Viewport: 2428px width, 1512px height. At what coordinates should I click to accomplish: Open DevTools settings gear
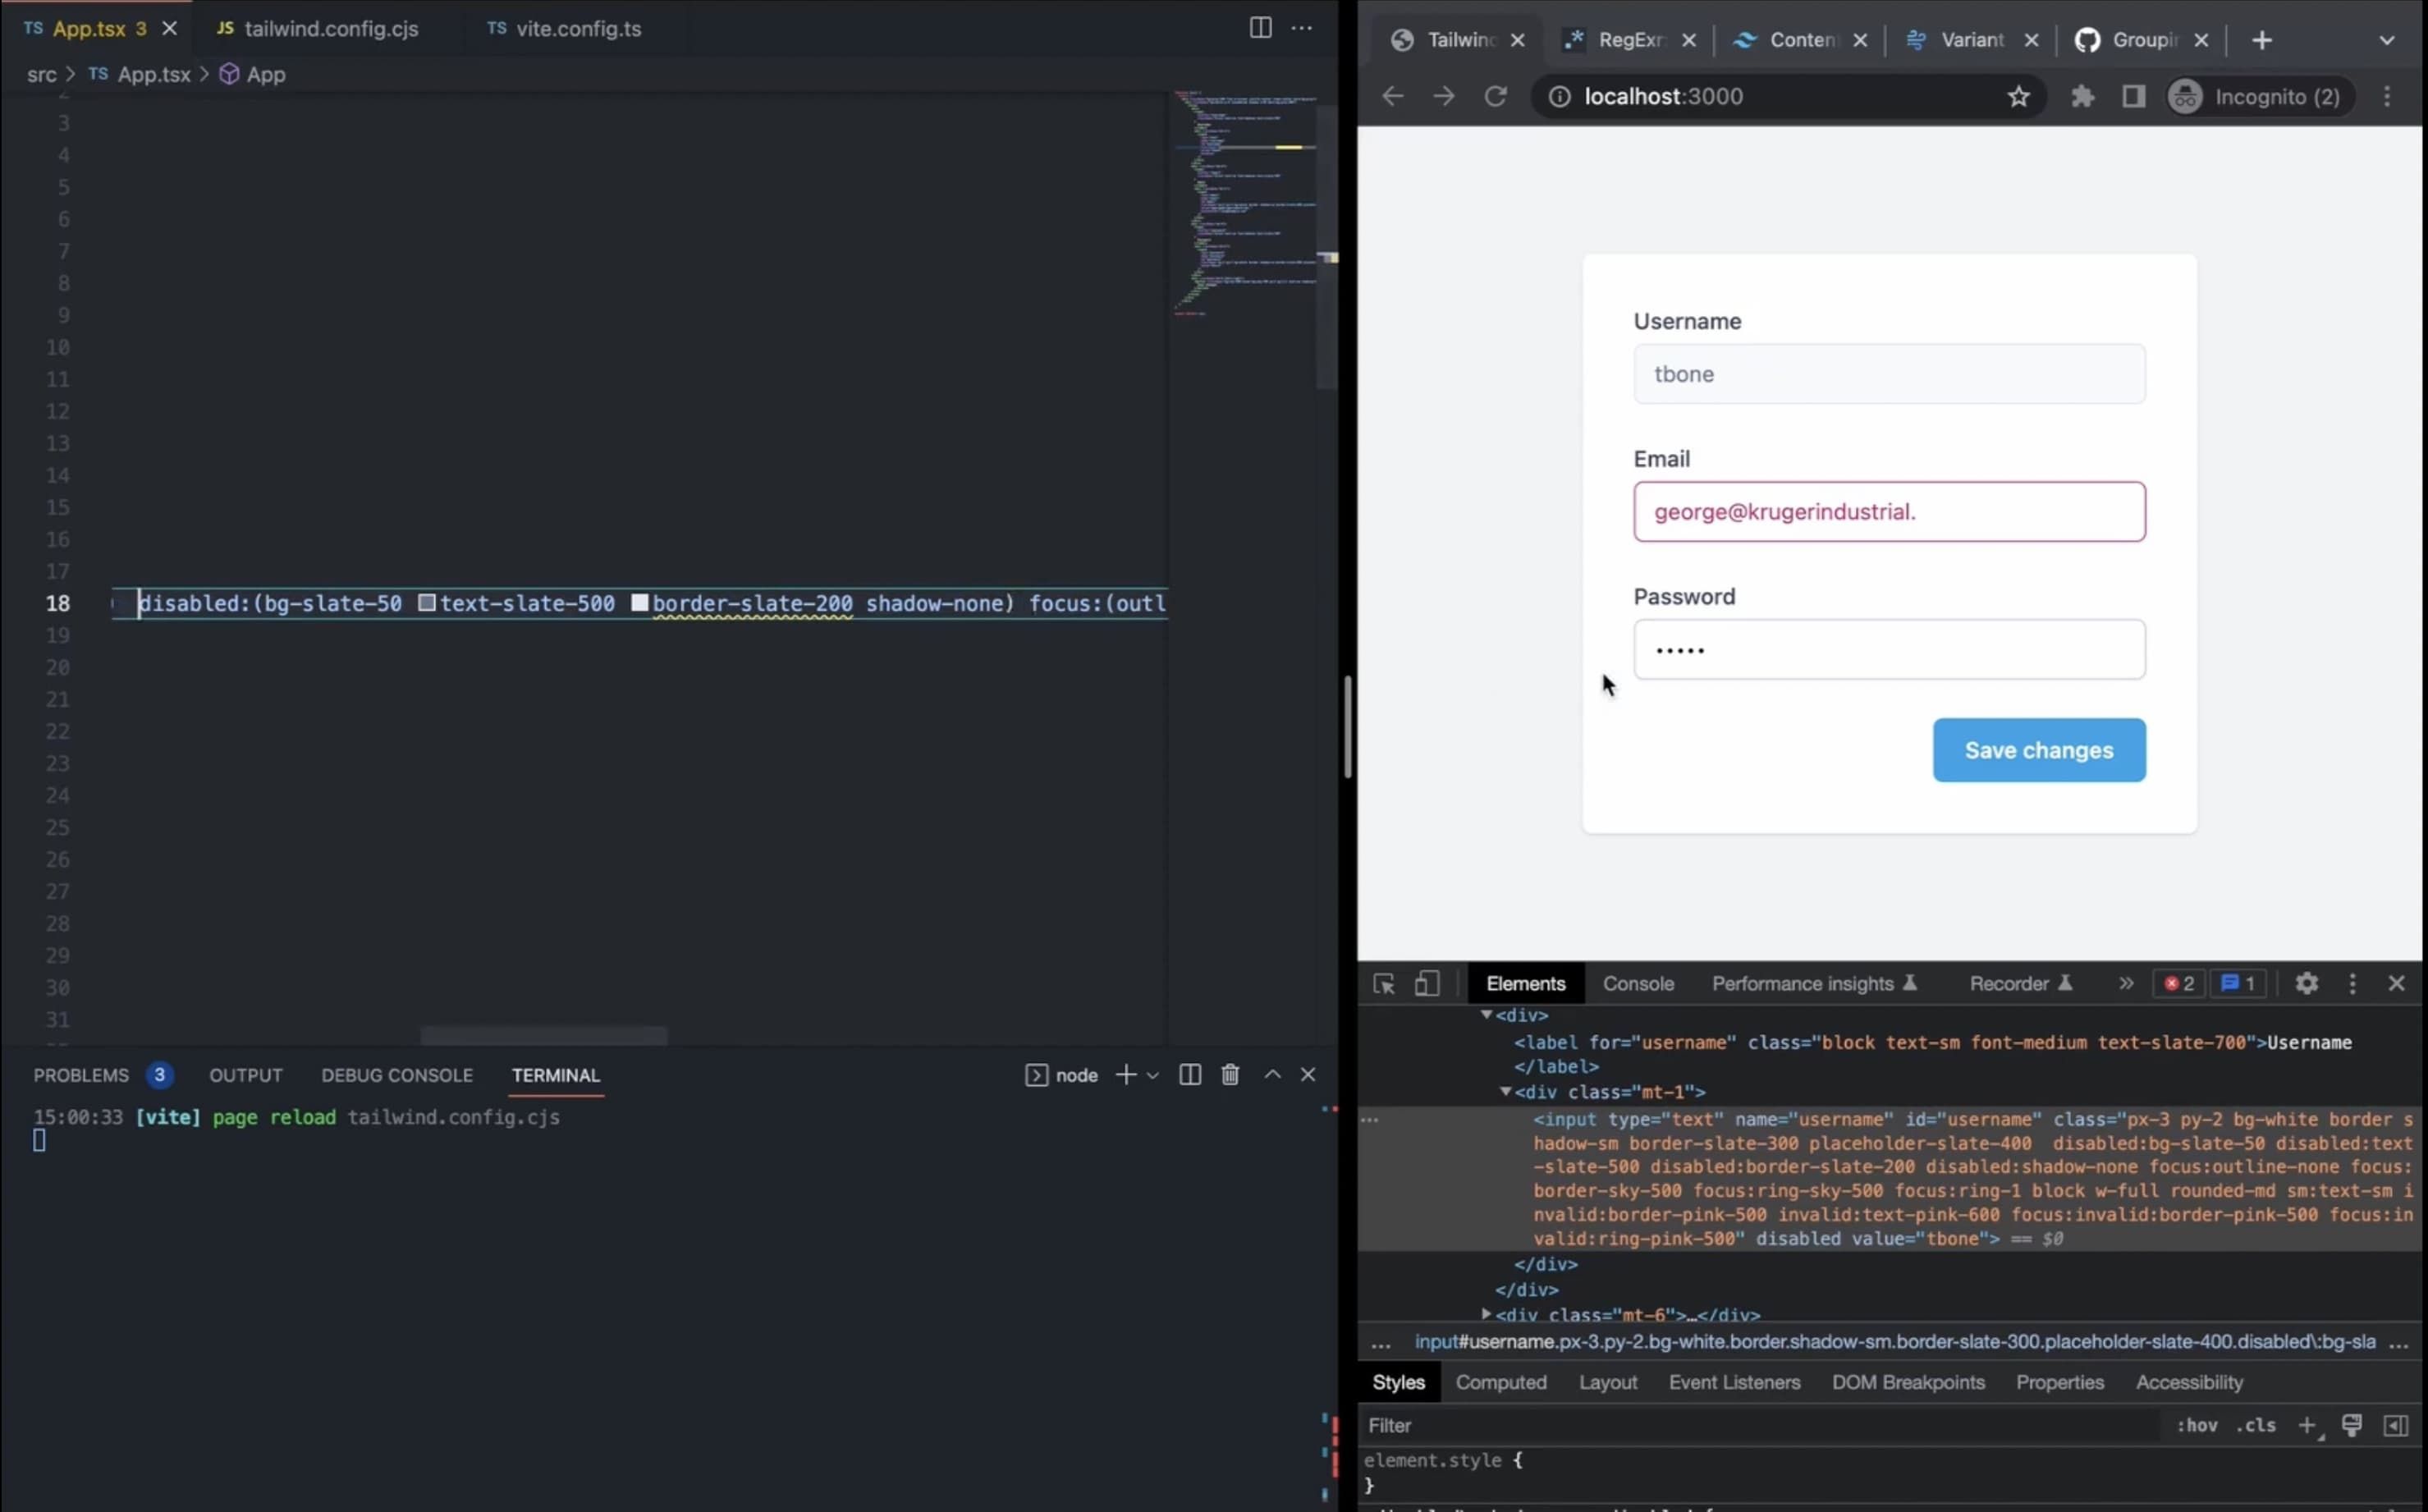point(2306,983)
